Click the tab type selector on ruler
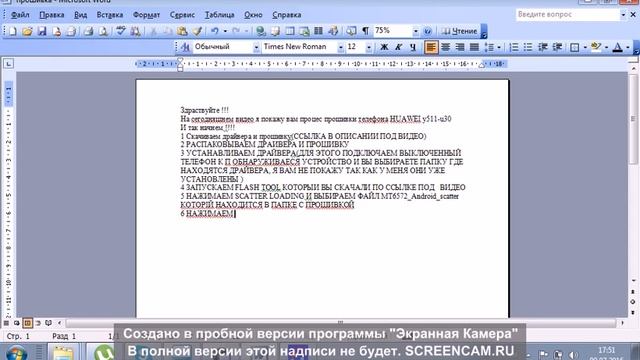This screenshot has height=360, width=640. pos(8,63)
